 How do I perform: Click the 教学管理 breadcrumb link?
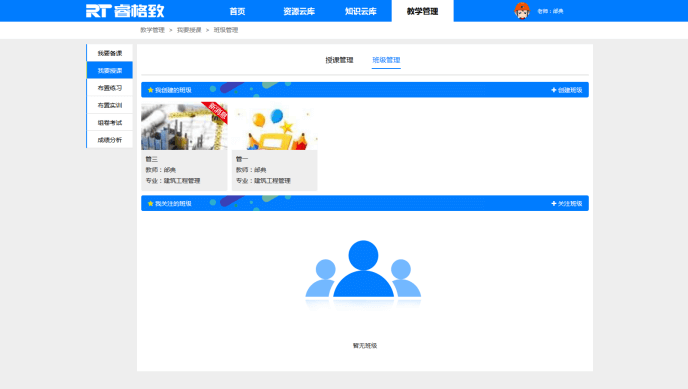click(x=152, y=30)
